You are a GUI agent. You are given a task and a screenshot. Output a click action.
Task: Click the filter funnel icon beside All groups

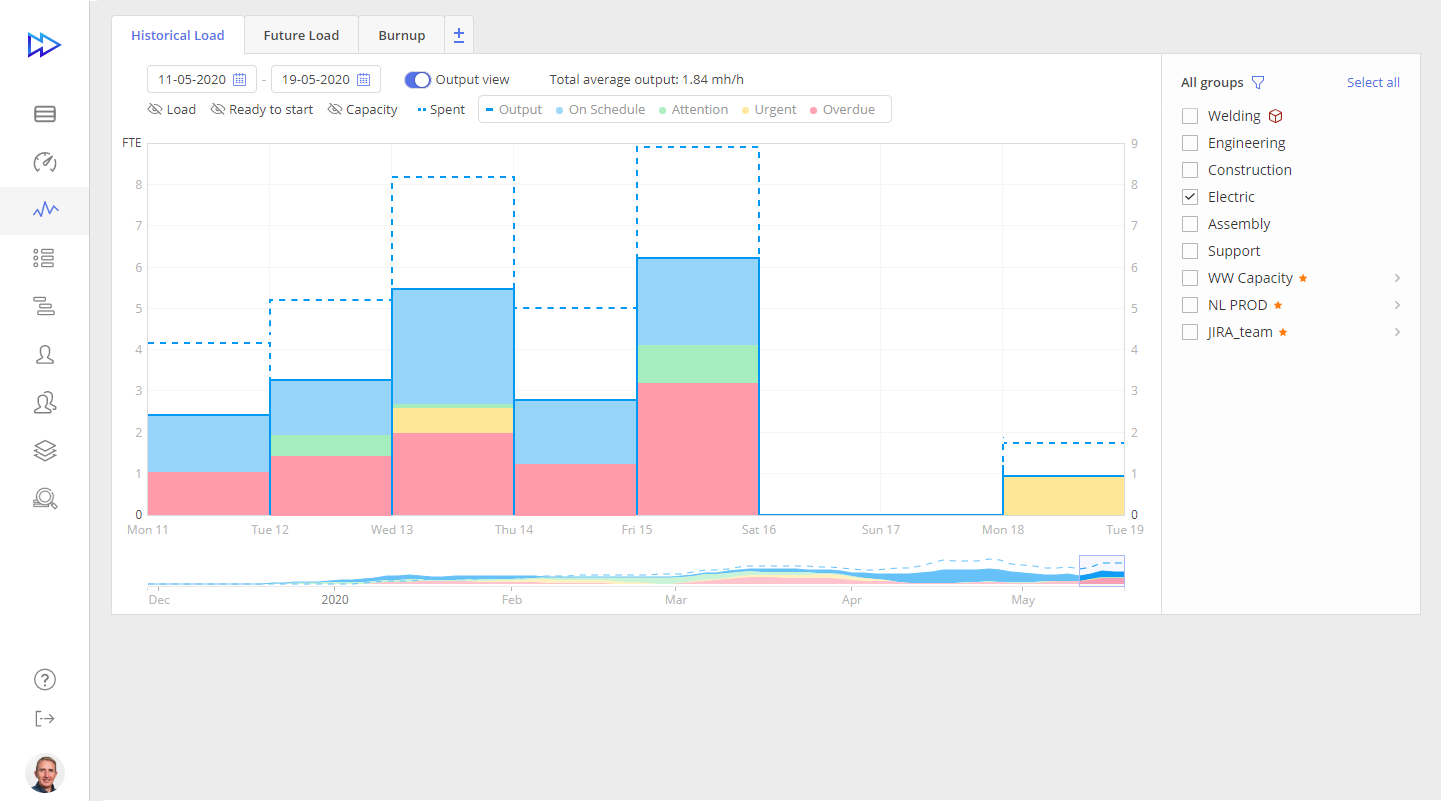point(1259,83)
